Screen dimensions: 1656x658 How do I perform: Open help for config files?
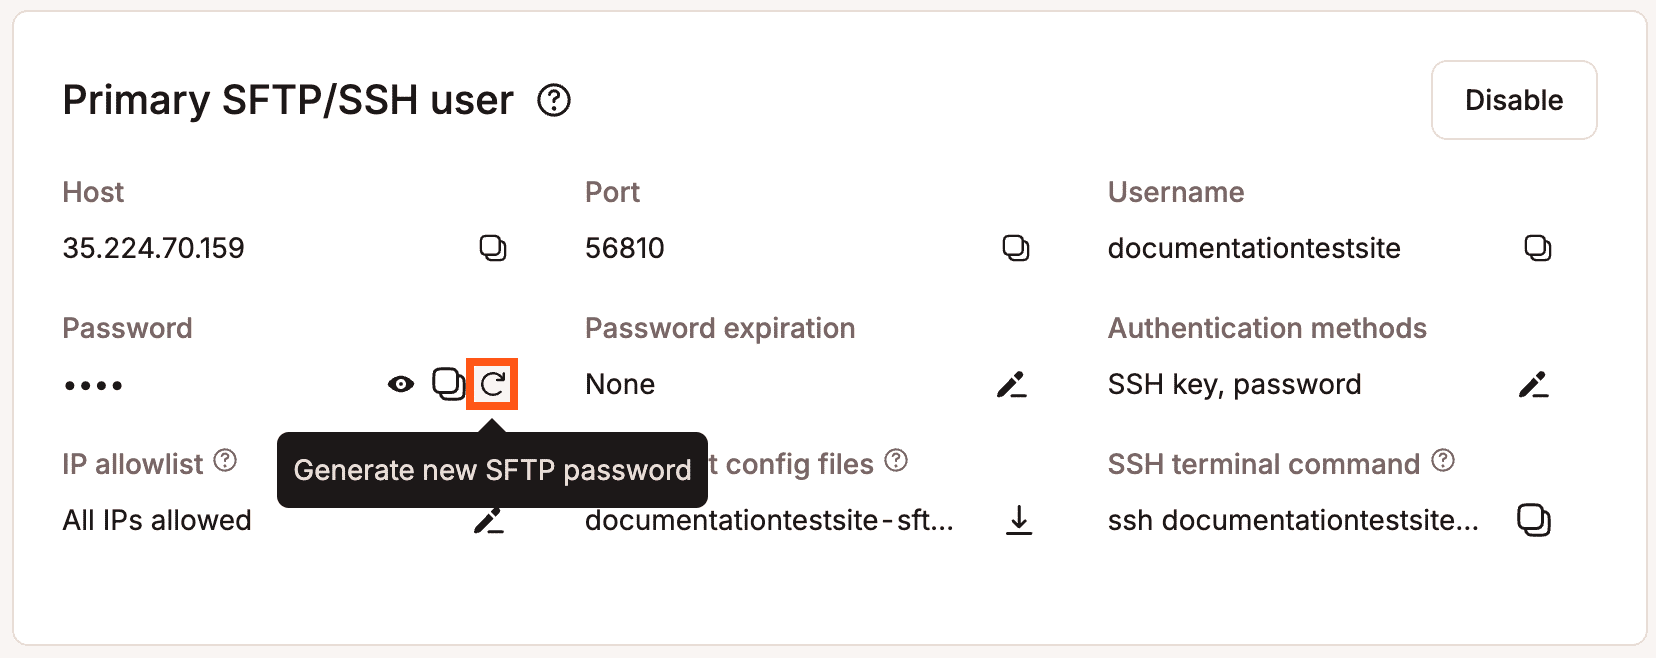click(x=896, y=461)
